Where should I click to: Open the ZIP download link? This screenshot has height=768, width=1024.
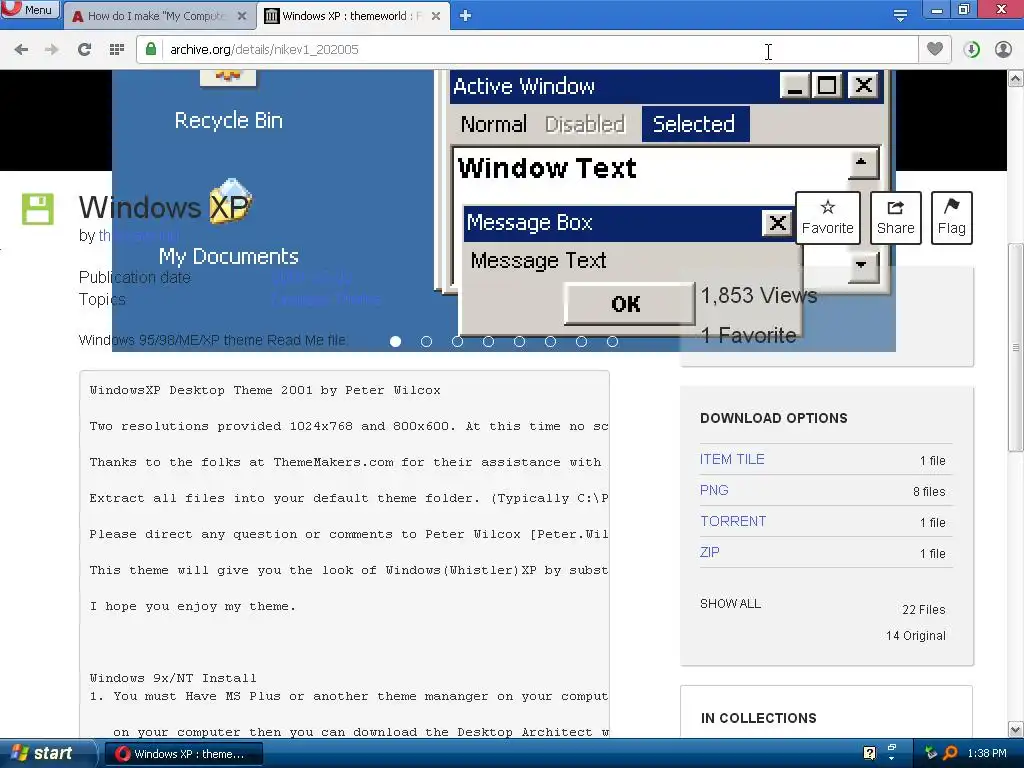709,552
